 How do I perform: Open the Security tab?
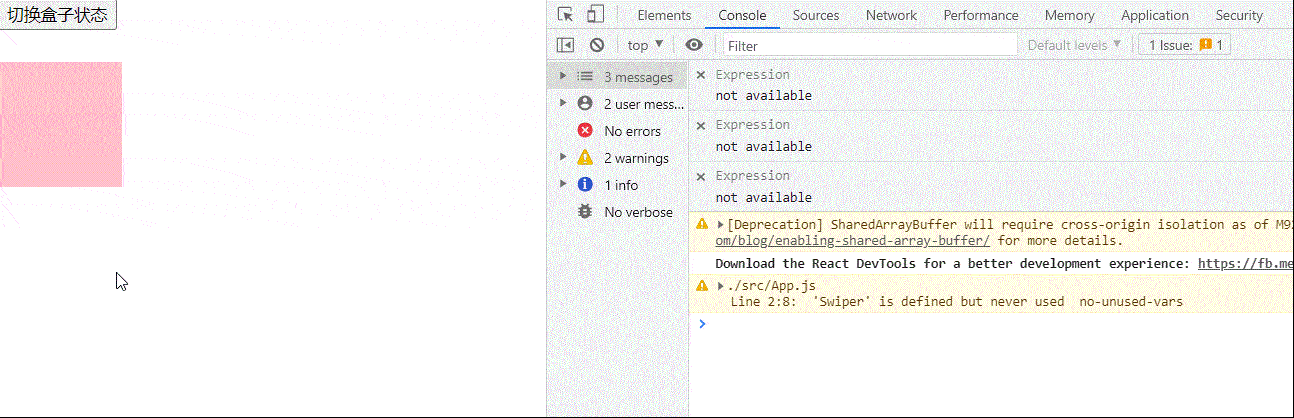(1239, 15)
